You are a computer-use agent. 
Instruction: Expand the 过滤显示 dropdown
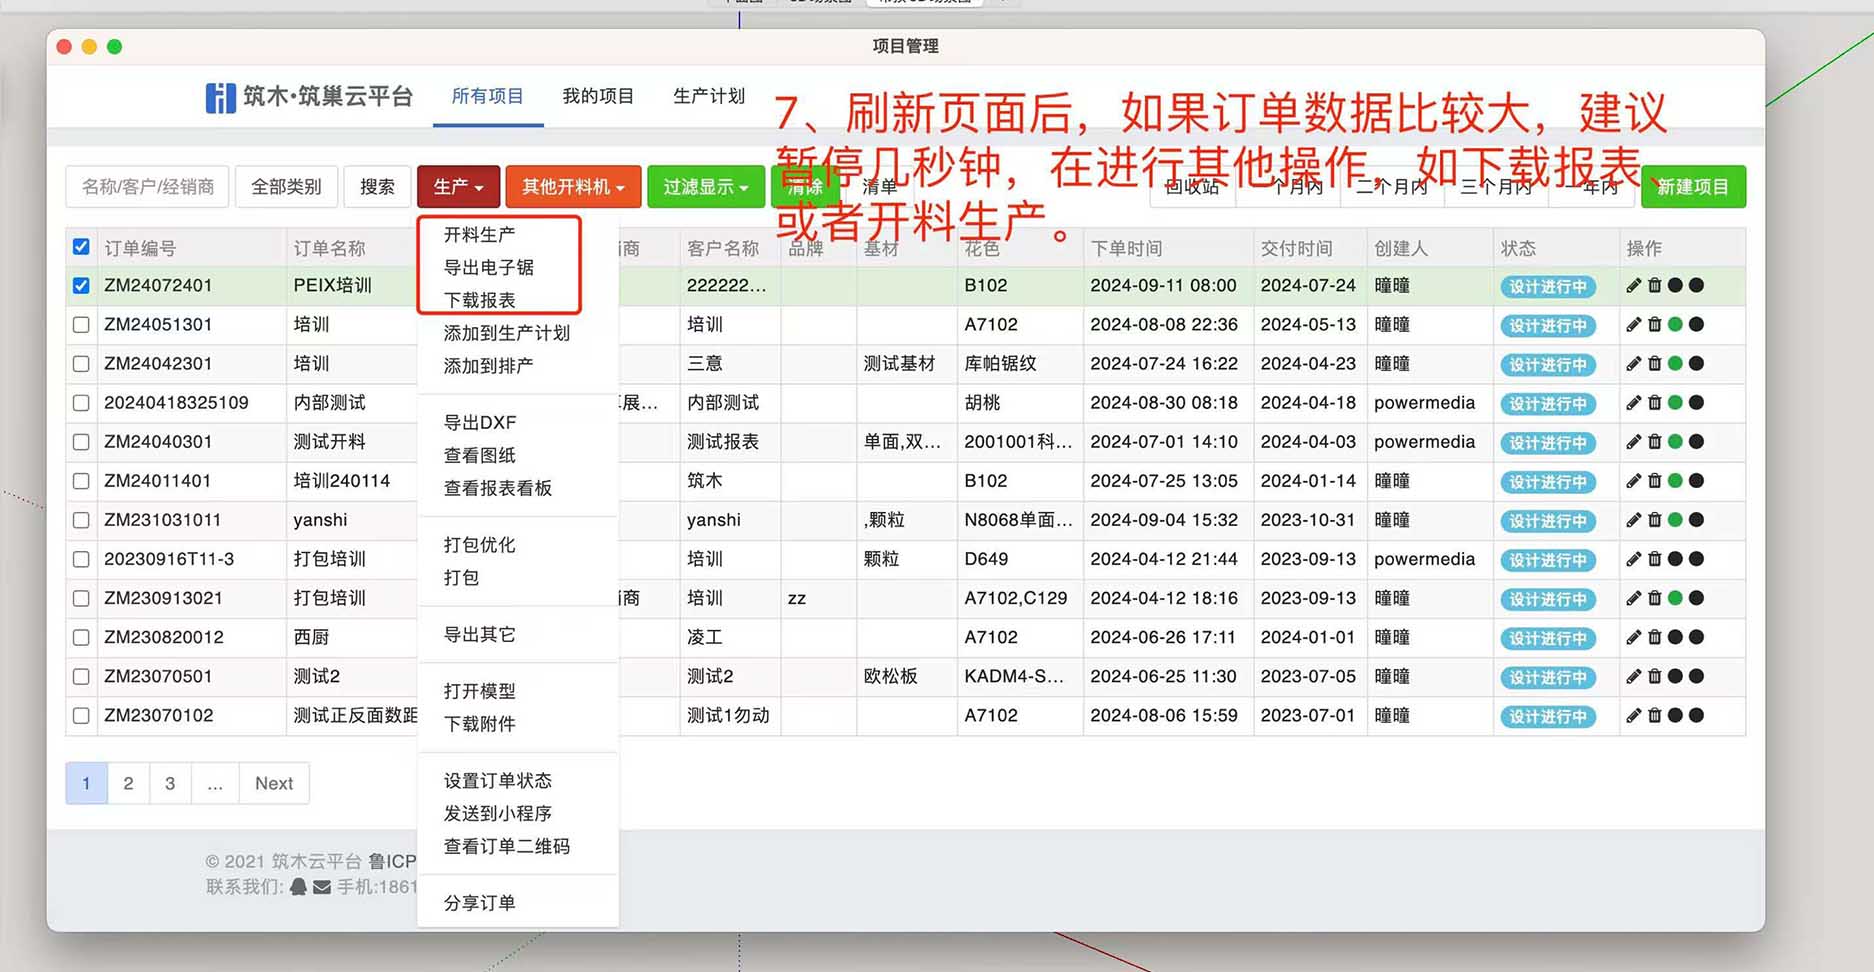[705, 186]
